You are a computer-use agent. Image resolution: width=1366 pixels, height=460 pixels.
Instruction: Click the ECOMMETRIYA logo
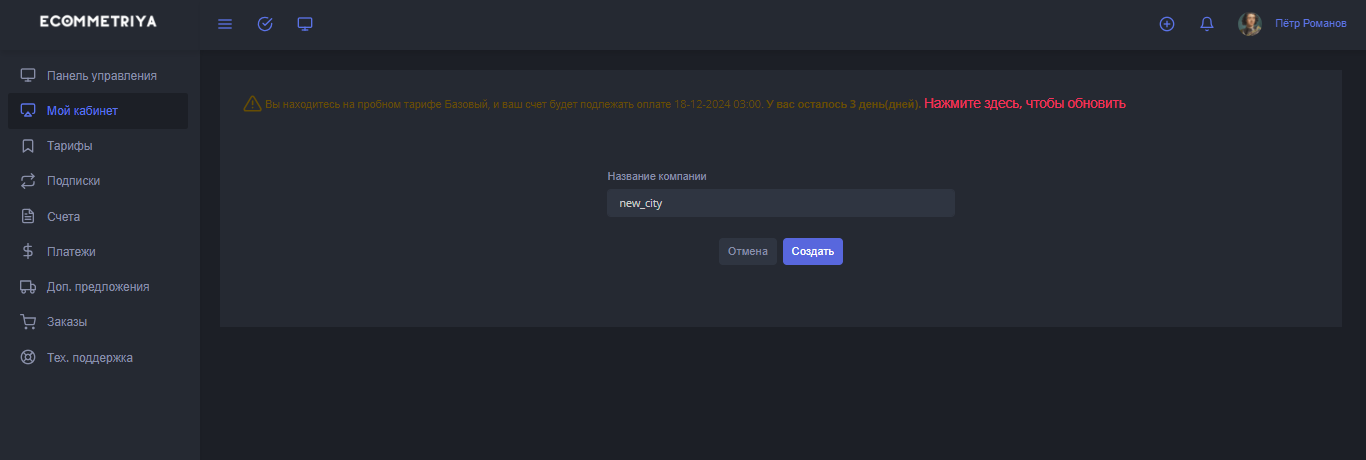98,22
